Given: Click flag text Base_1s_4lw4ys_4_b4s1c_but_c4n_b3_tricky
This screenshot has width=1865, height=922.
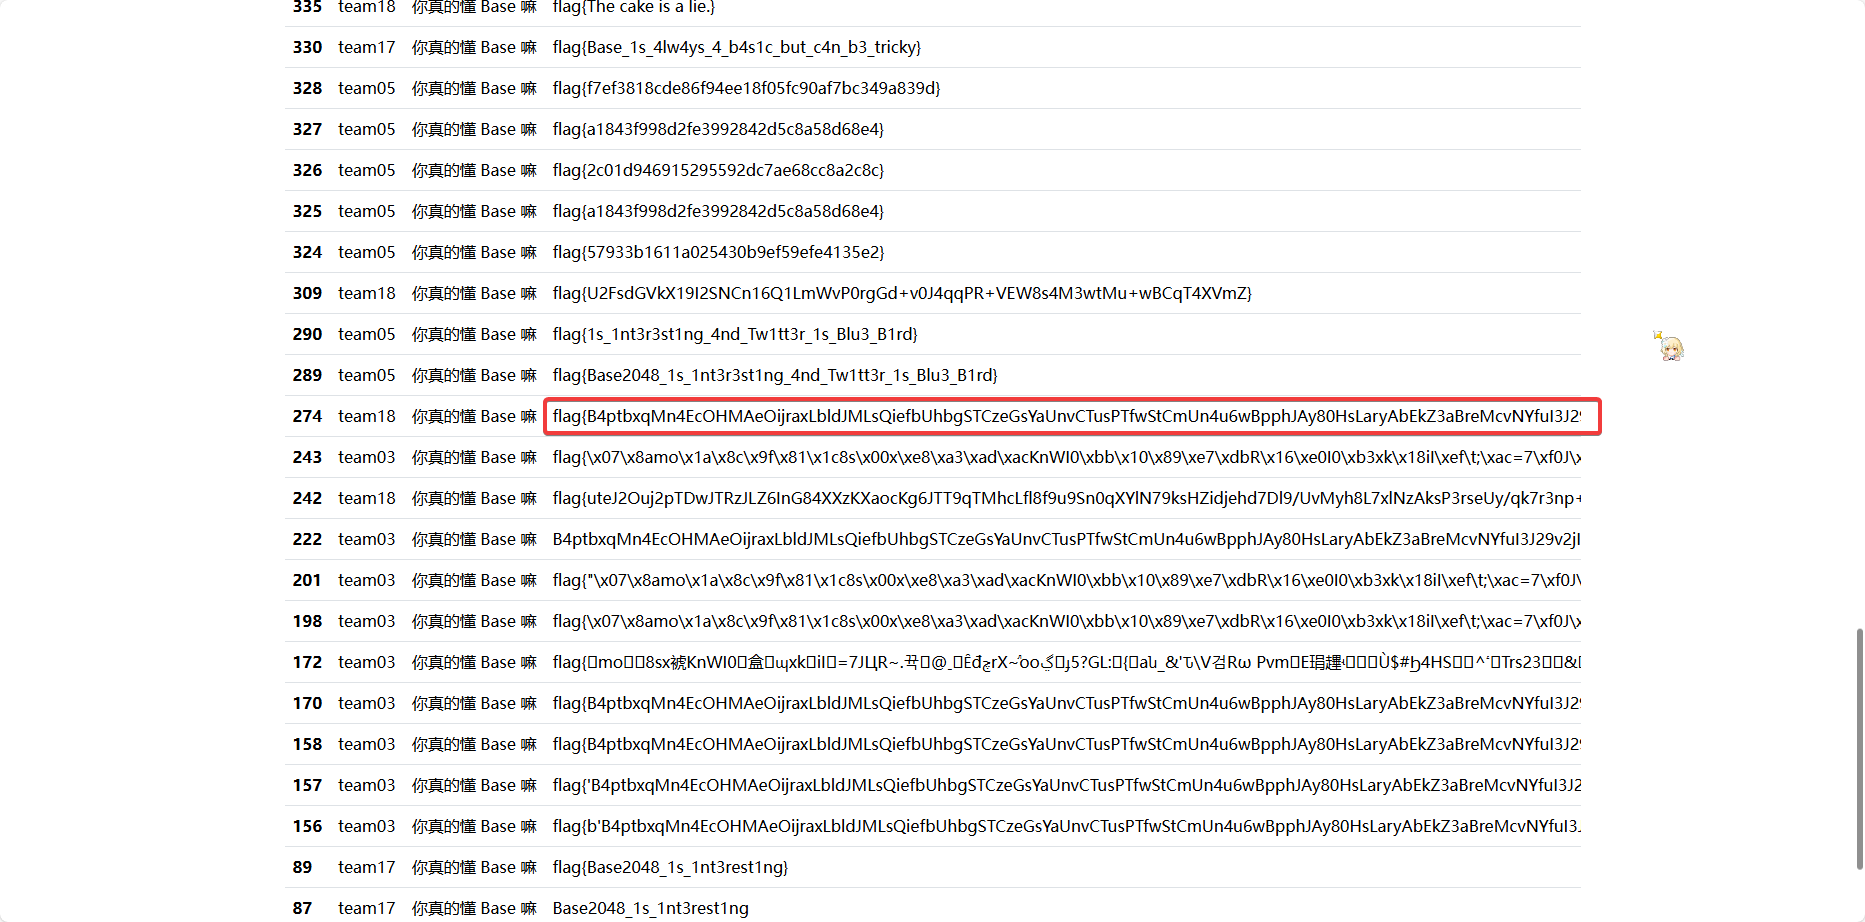Looking at the screenshot, I should (x=736, y=47).
